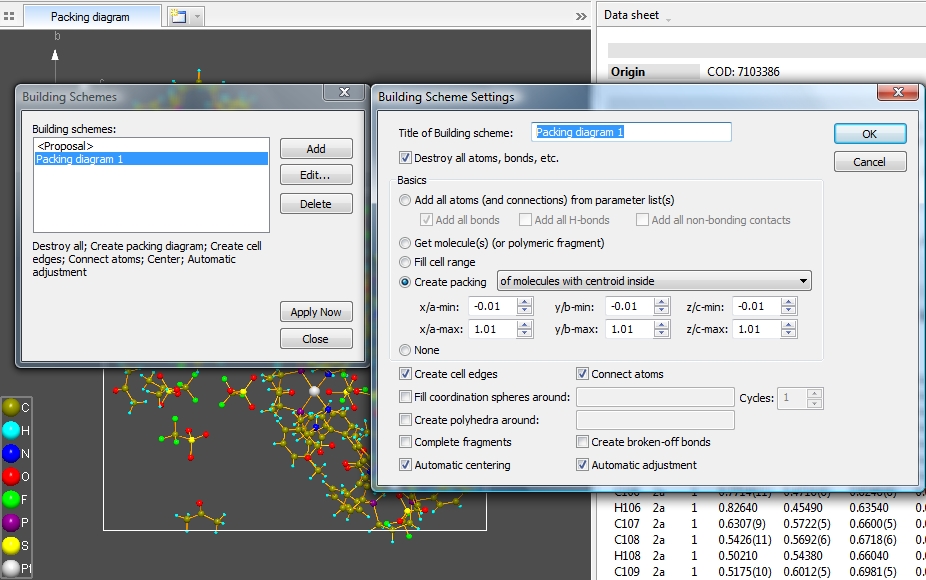Open the dropdown arrow next to new tab icon
Screen dimensions: 926x580
tap(197, 17)
